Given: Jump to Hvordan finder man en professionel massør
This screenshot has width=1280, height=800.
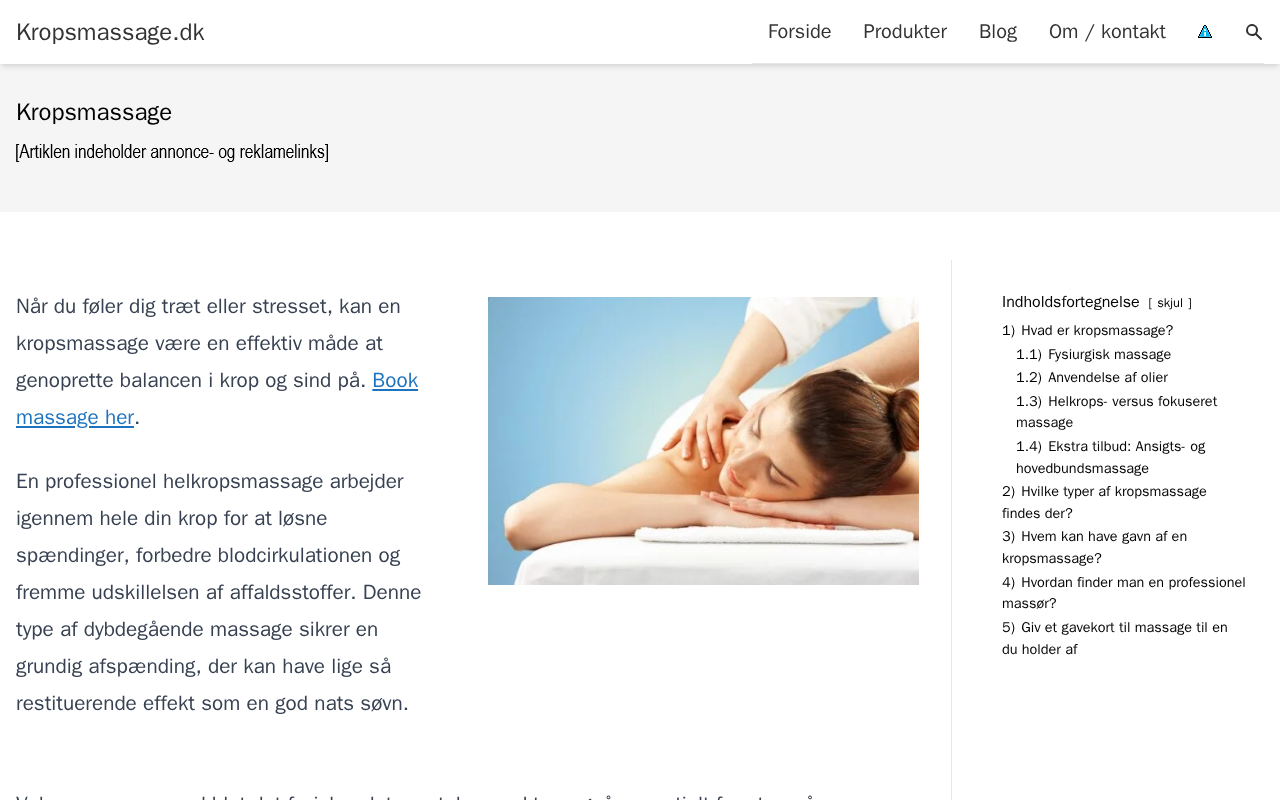Looking at the screenshot, I should [x=1124, y=592].
